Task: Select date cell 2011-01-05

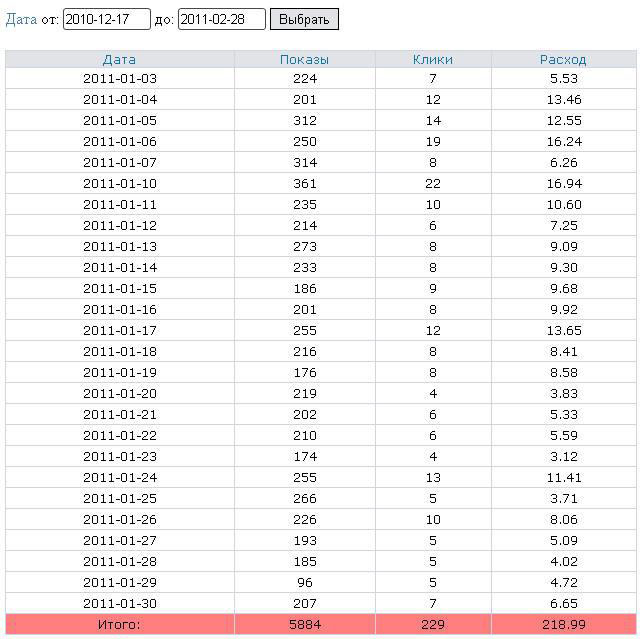Action: [120, 121]
